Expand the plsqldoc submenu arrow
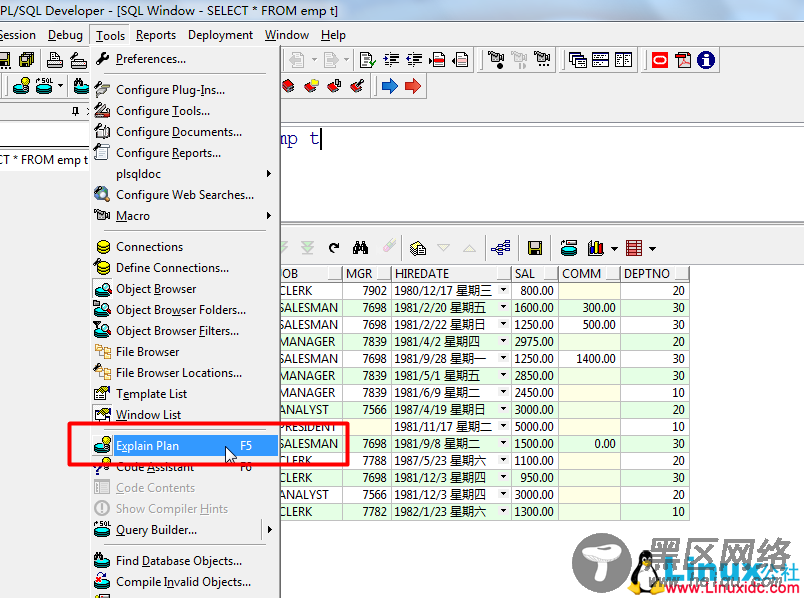 coord(269,174)
